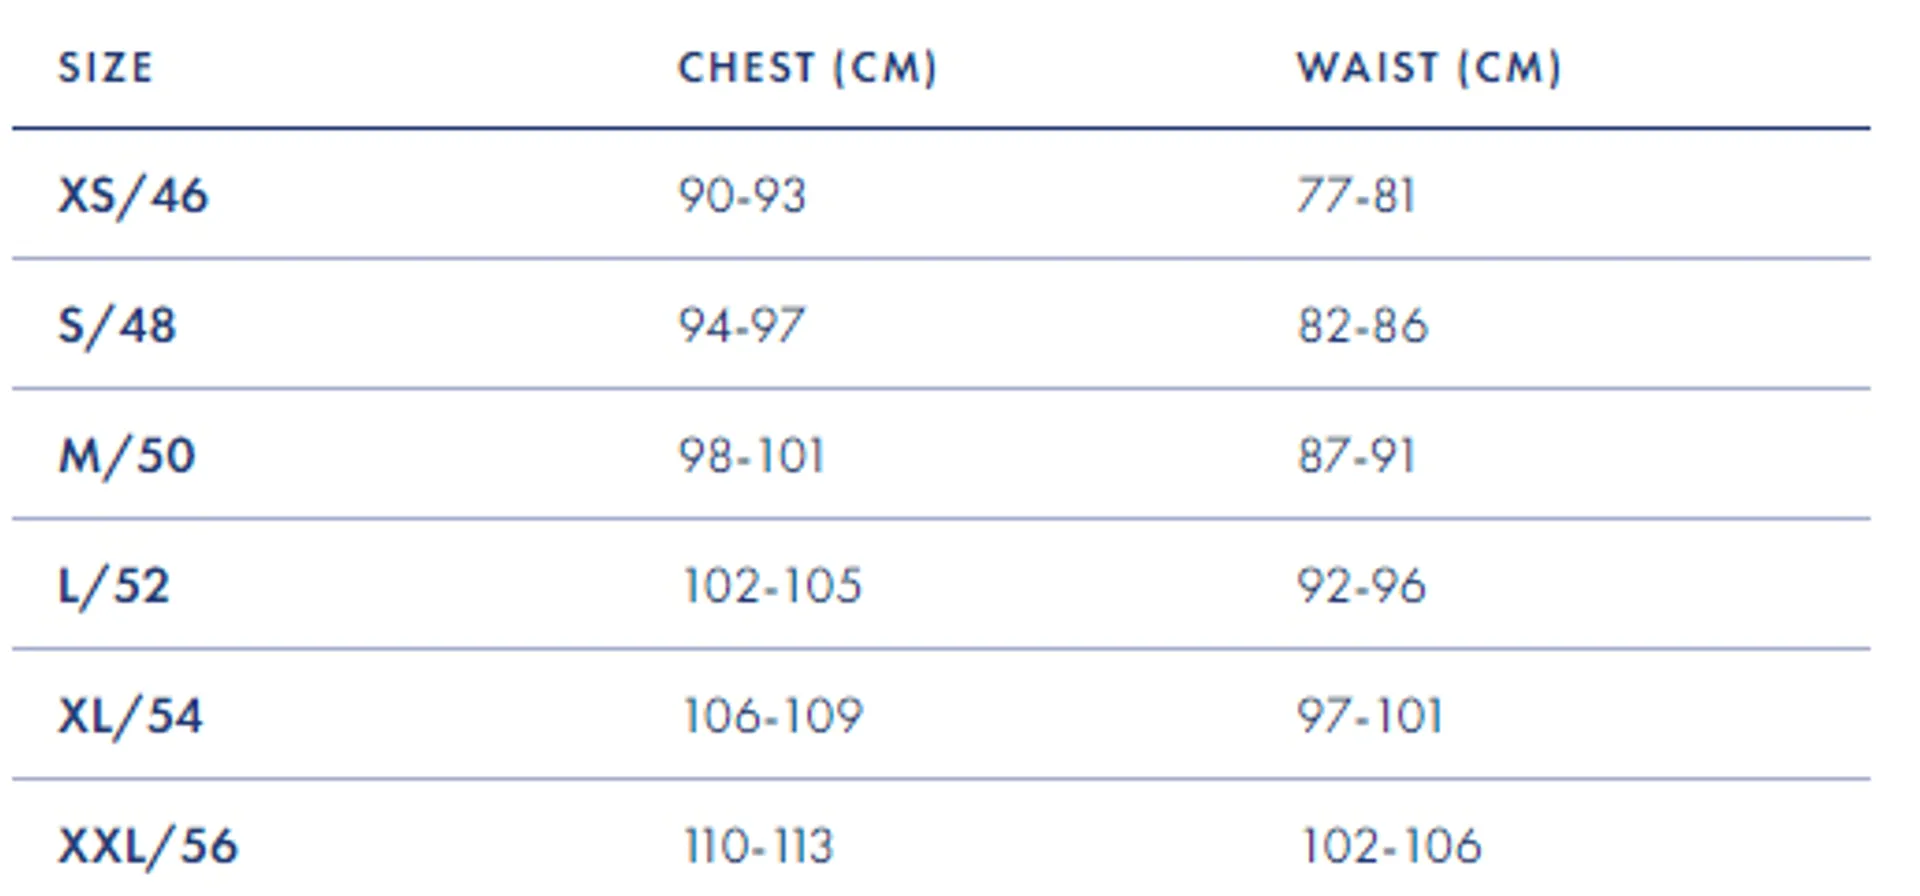
Task: Click chest value 90-93
Action: (x=742, y=195)
